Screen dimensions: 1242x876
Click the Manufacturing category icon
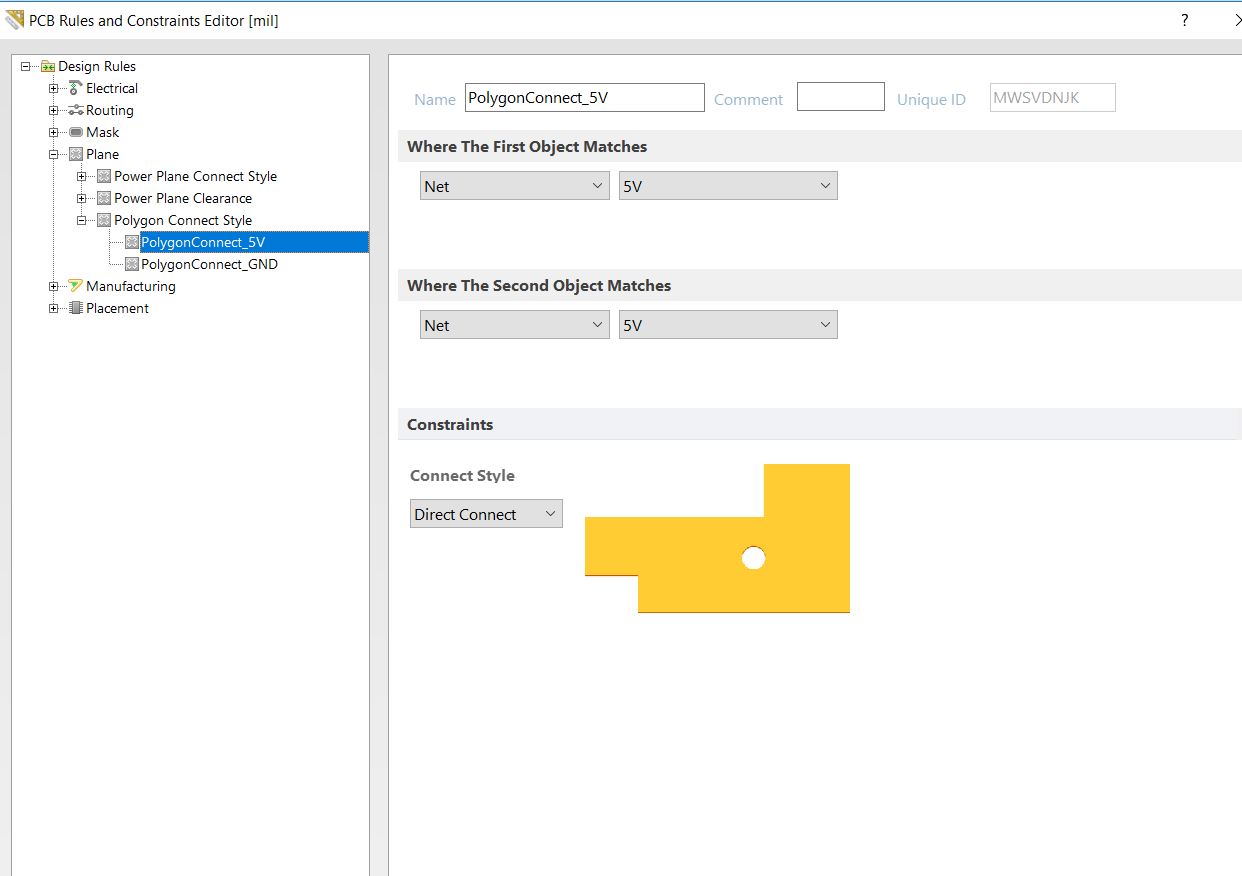(76, 286)
